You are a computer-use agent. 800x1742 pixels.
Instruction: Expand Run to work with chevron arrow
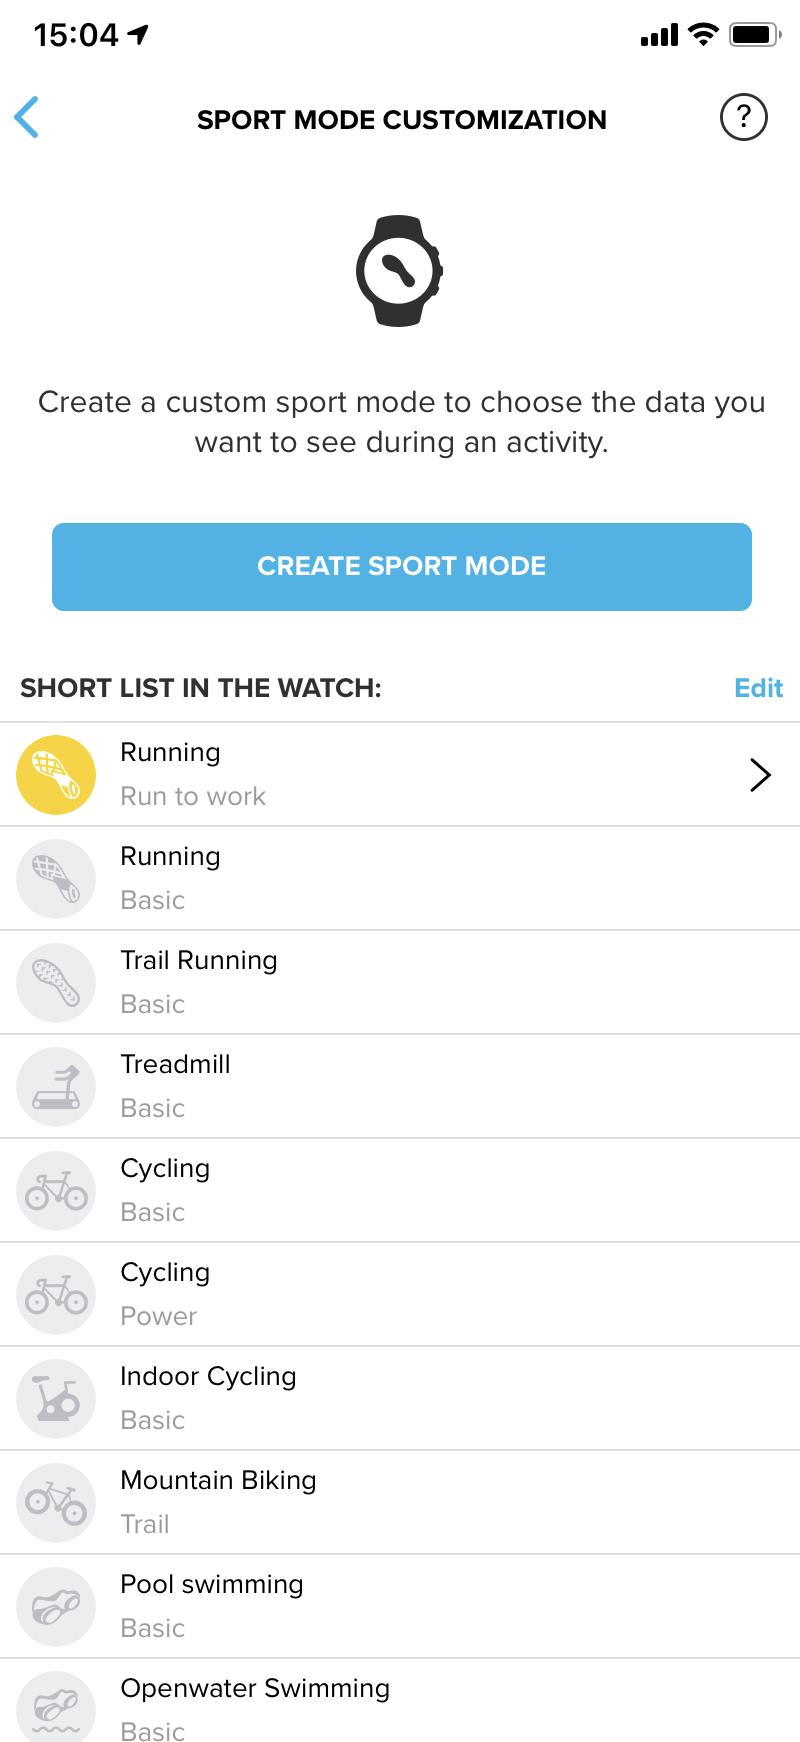(760, 775)
